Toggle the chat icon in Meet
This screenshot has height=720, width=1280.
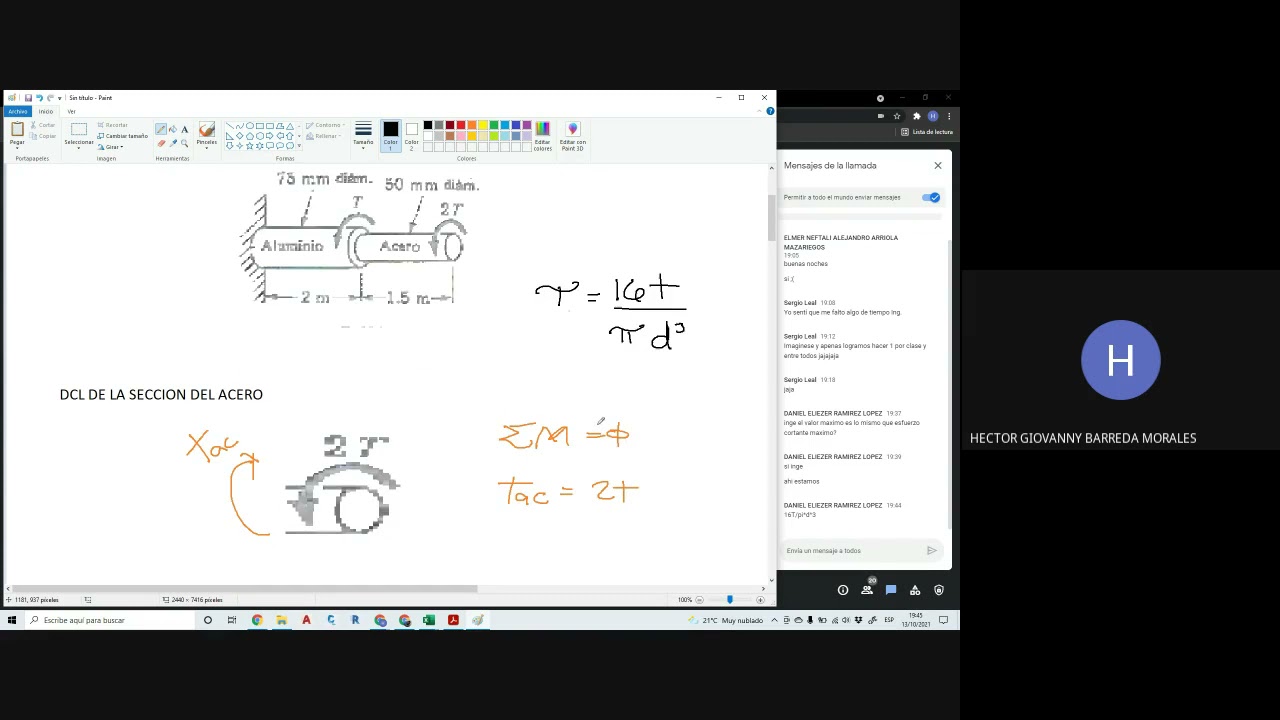(891, 590)
